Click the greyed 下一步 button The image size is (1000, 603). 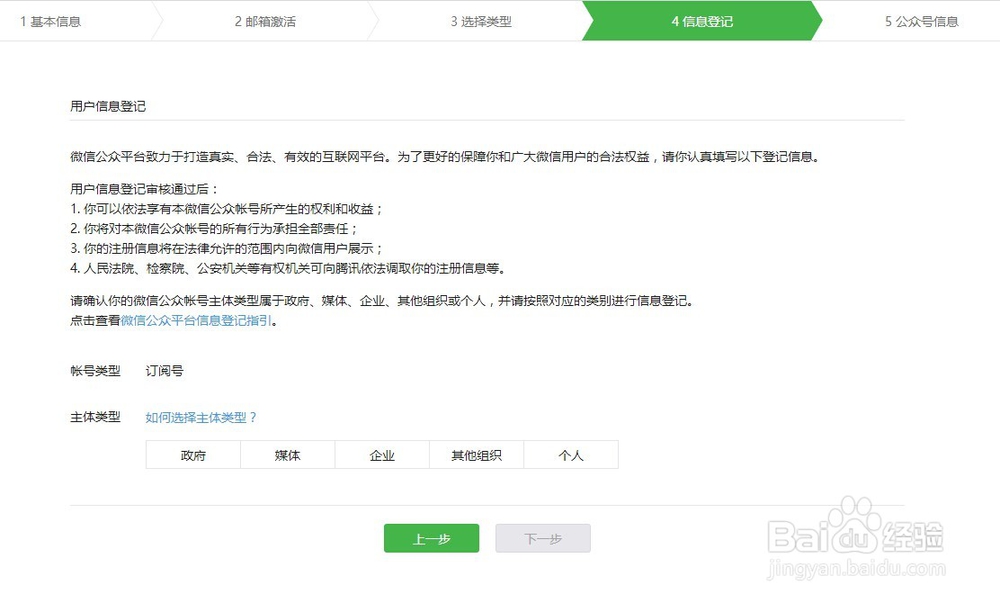pos(543,539)
